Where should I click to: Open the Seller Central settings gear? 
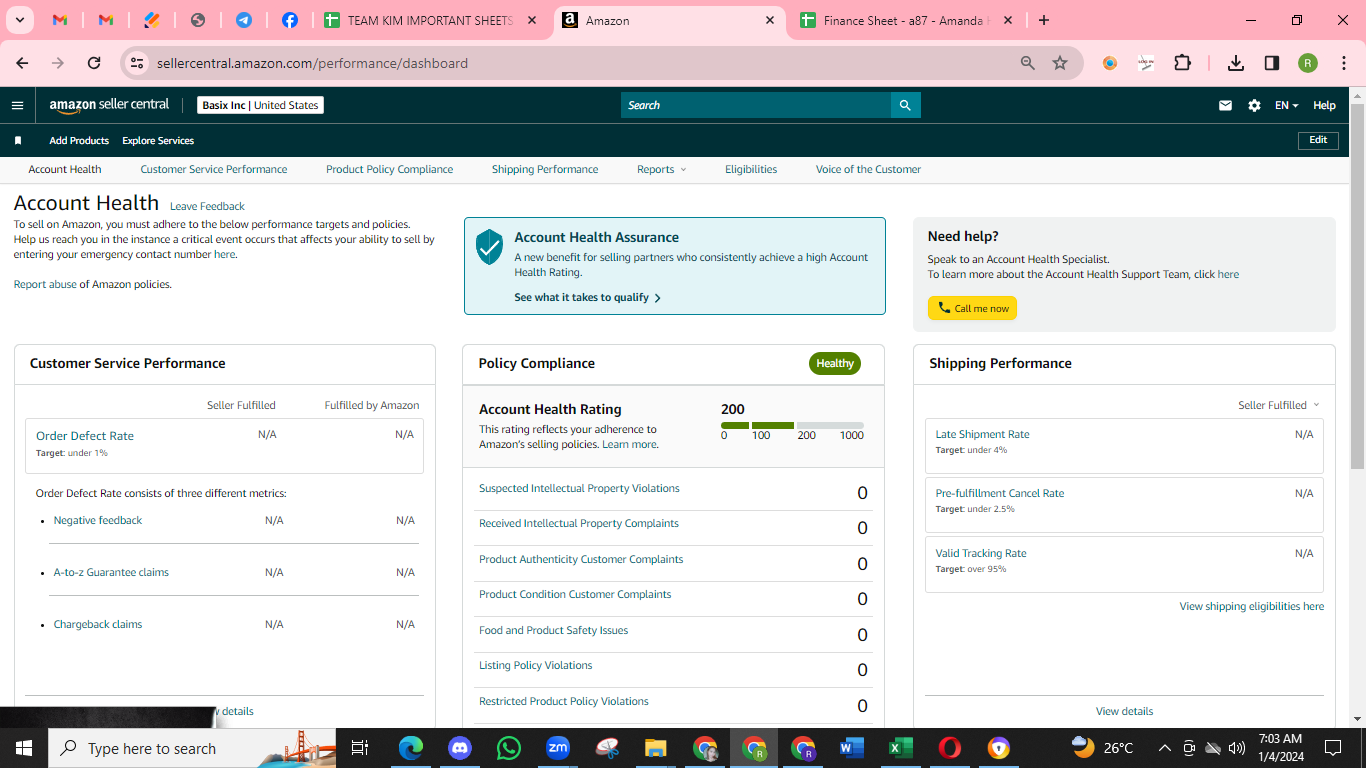pos(1254,105)
